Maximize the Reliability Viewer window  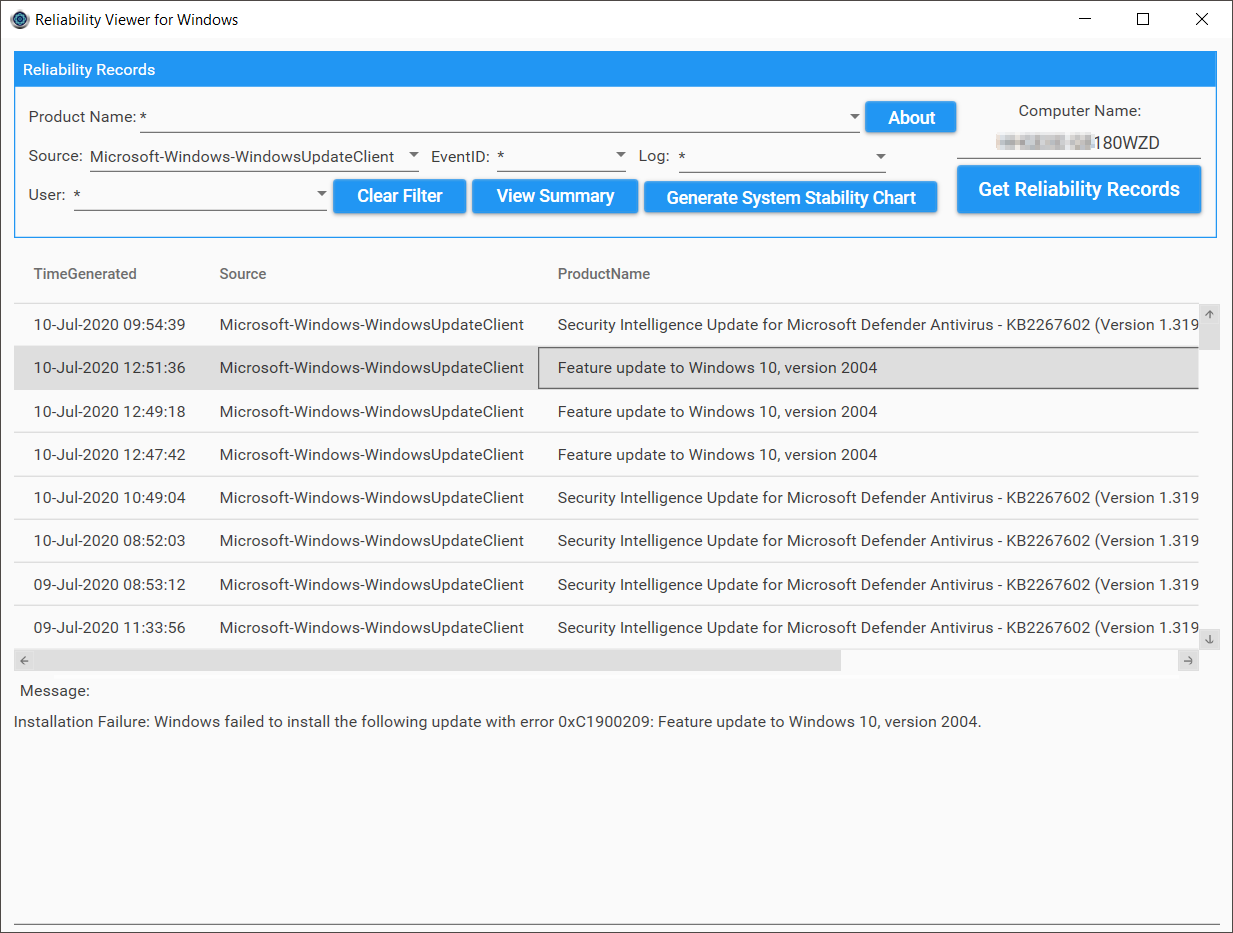click(x=1143, y=19)
